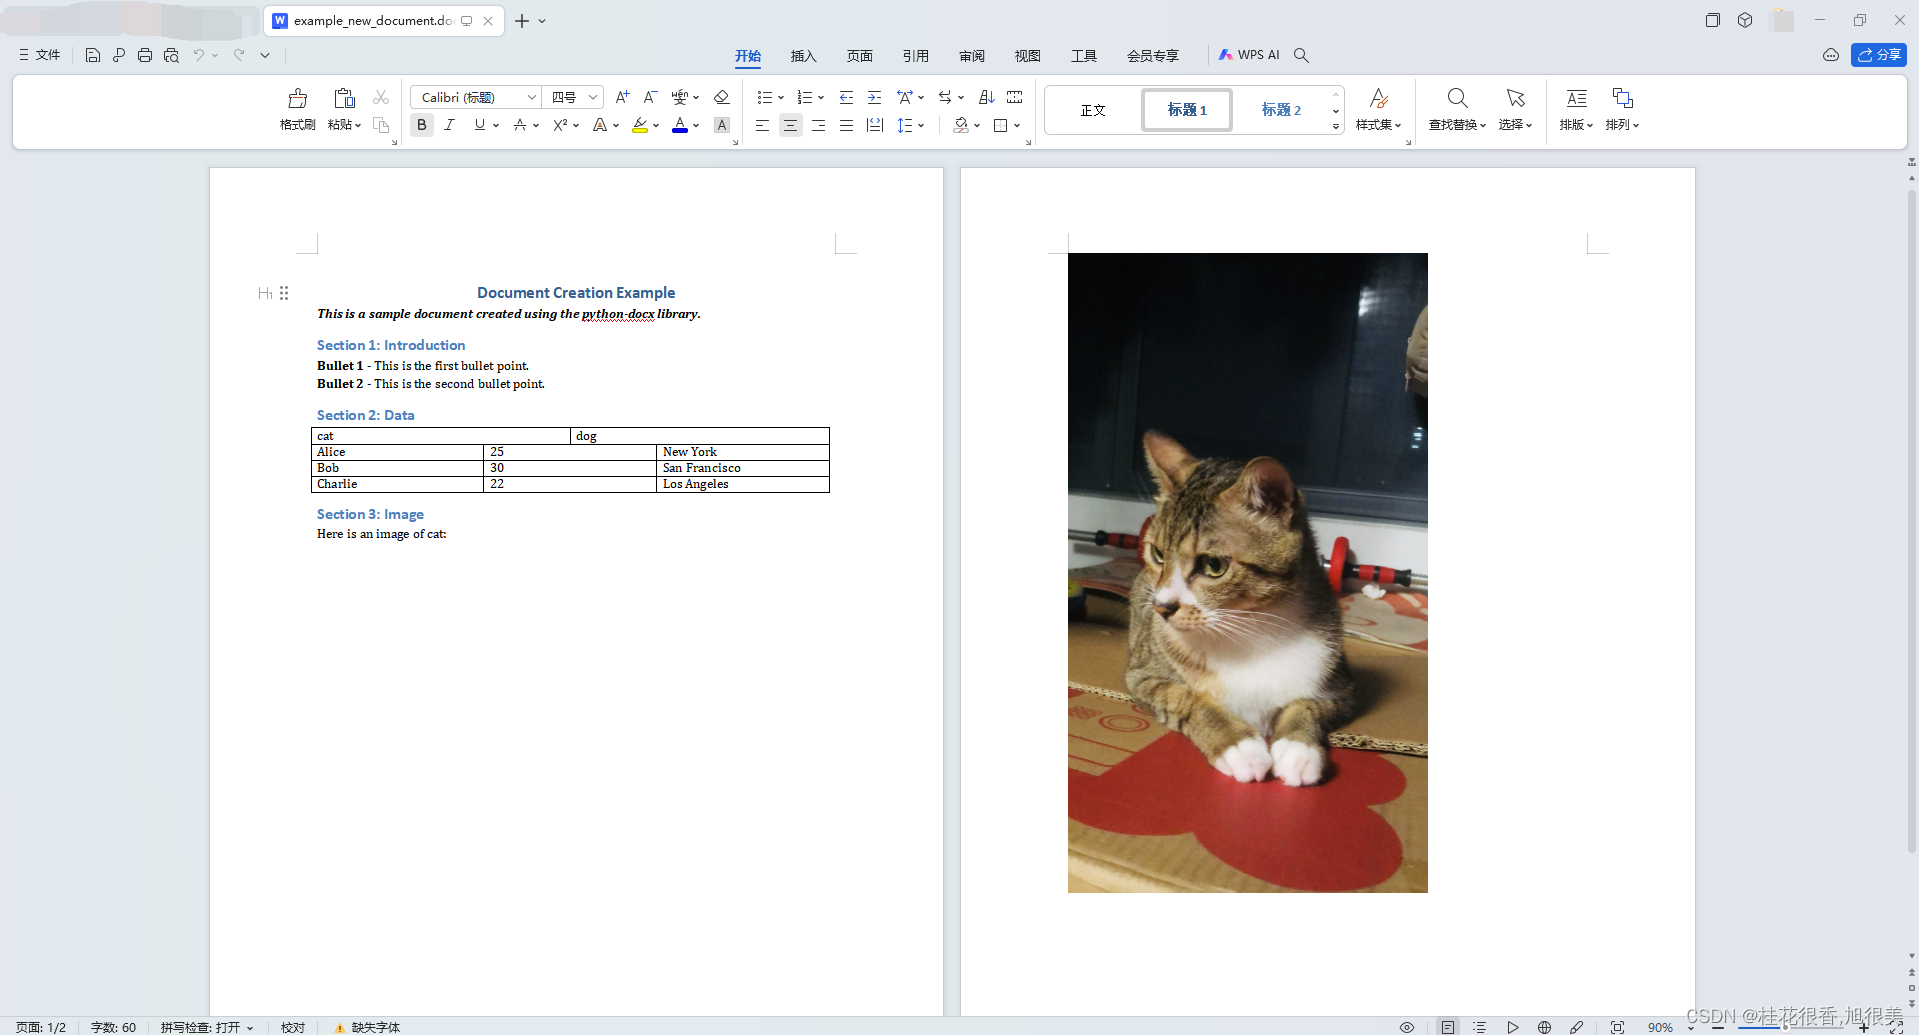Open the 审阅 (Review) ribbon tab

click(972, 56)
